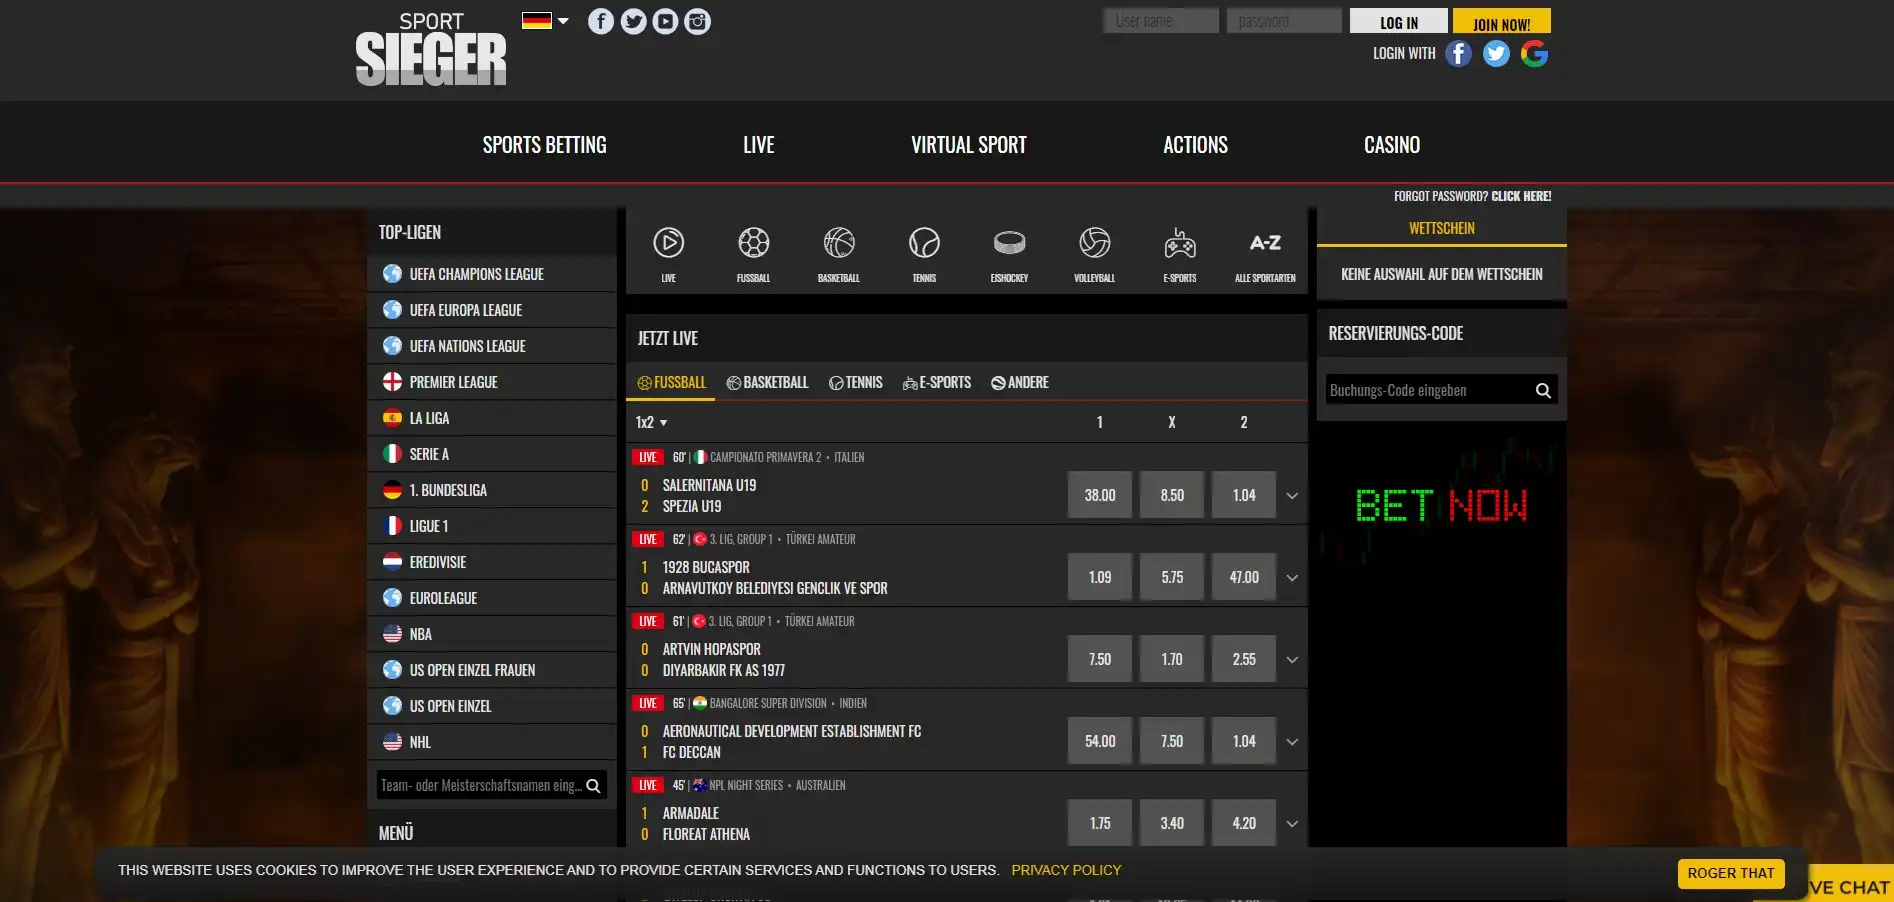Switch to the Basketball live tab
Screen dimensions: 1894x902
click(767, 383)
